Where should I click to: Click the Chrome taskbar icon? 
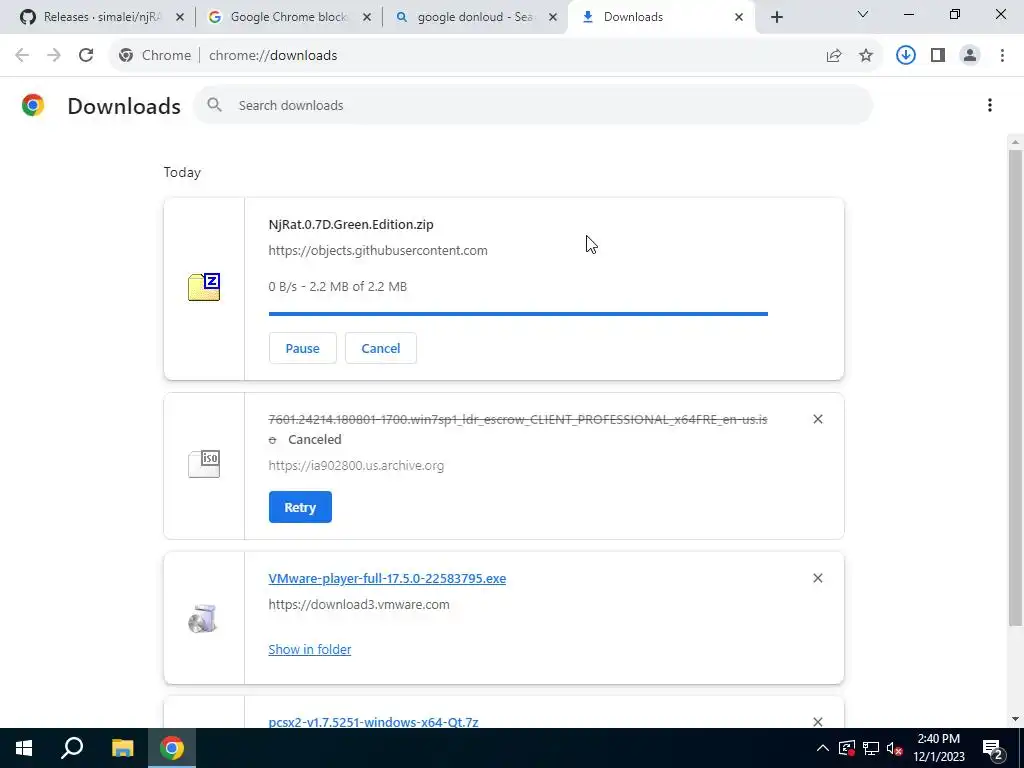click(172, 748)
